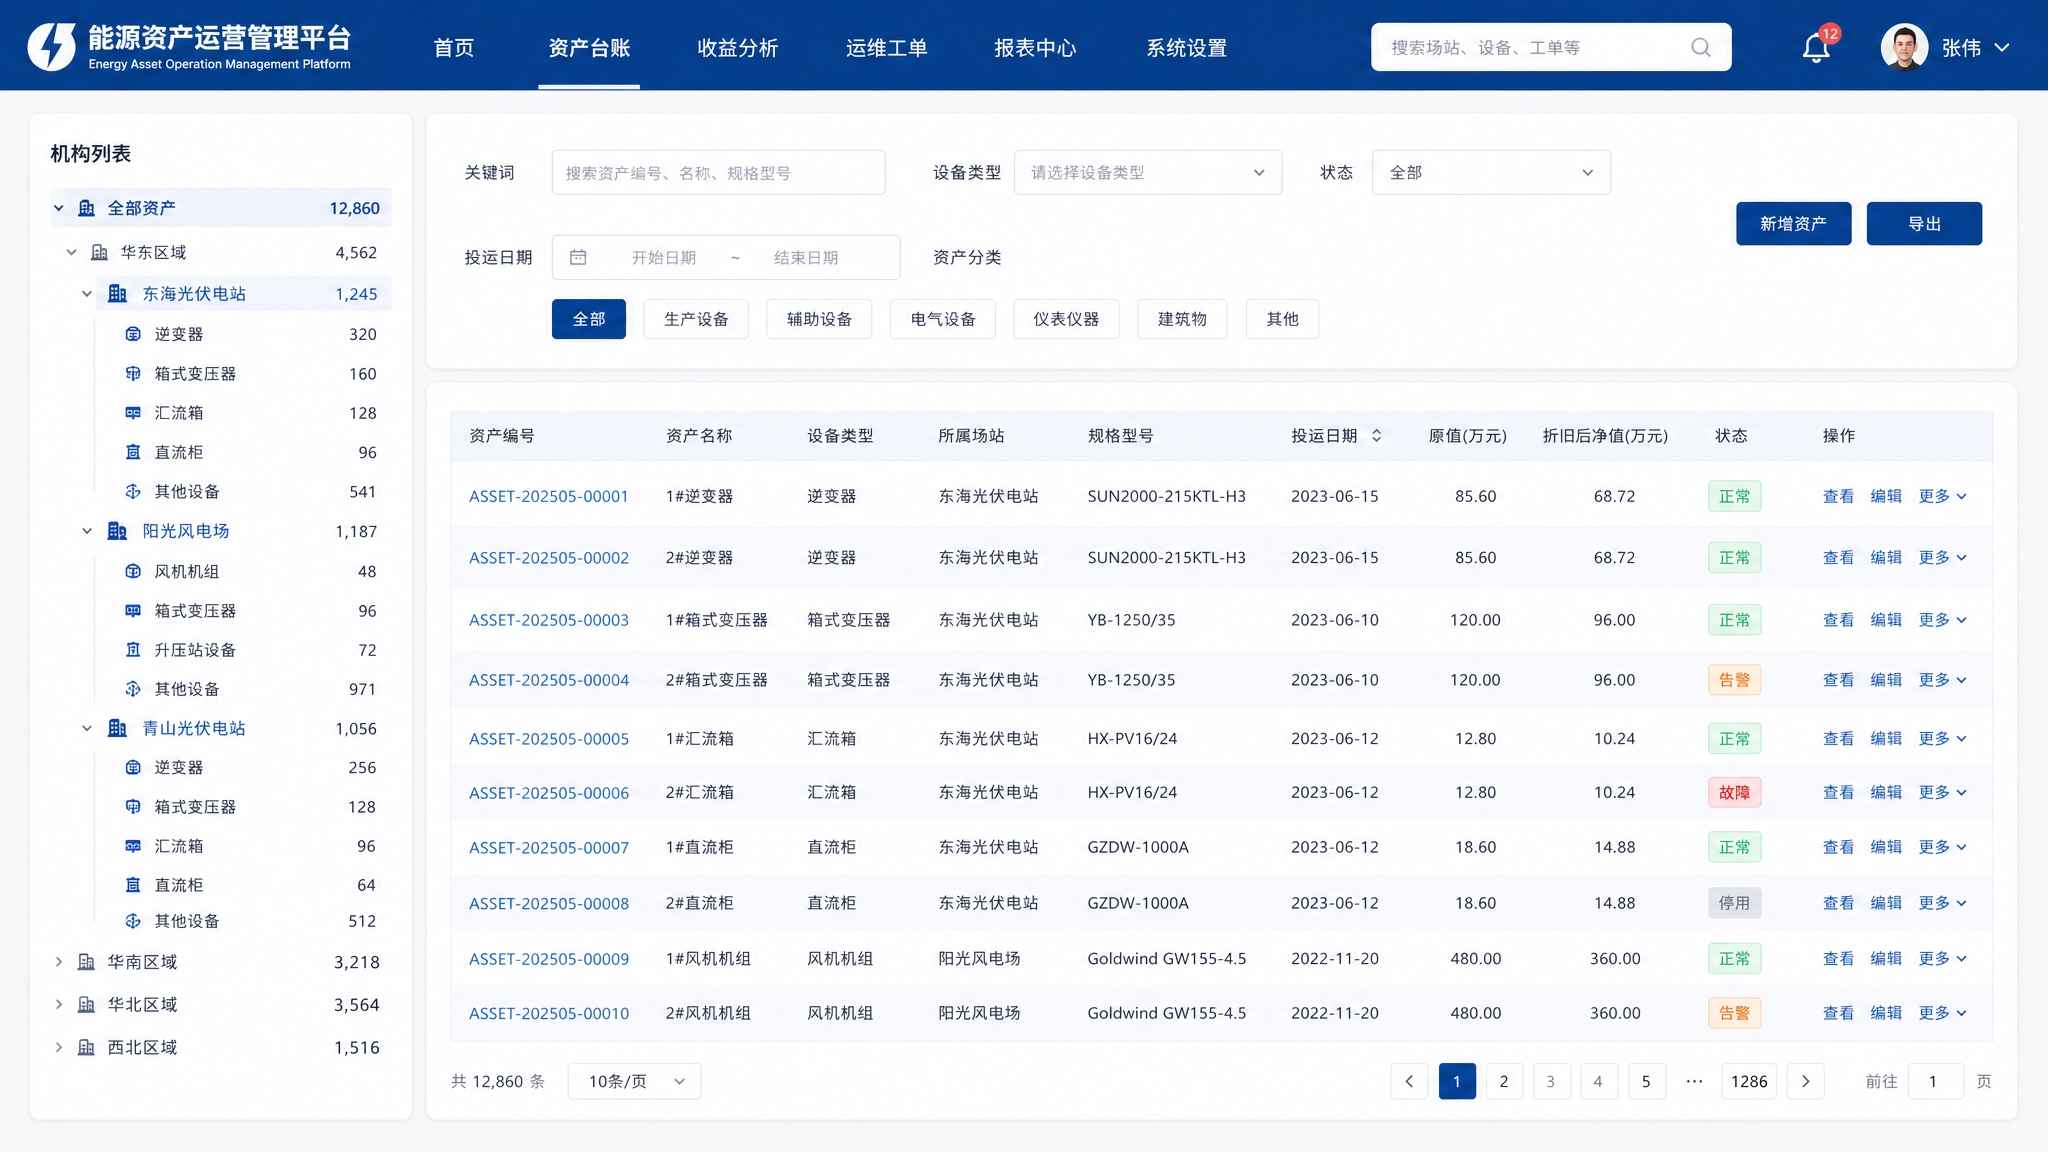The width and height of the screenshot is (2048, 1152).
Task: Switch to the 收益分析 tab
Action: [x=737, y=48]
